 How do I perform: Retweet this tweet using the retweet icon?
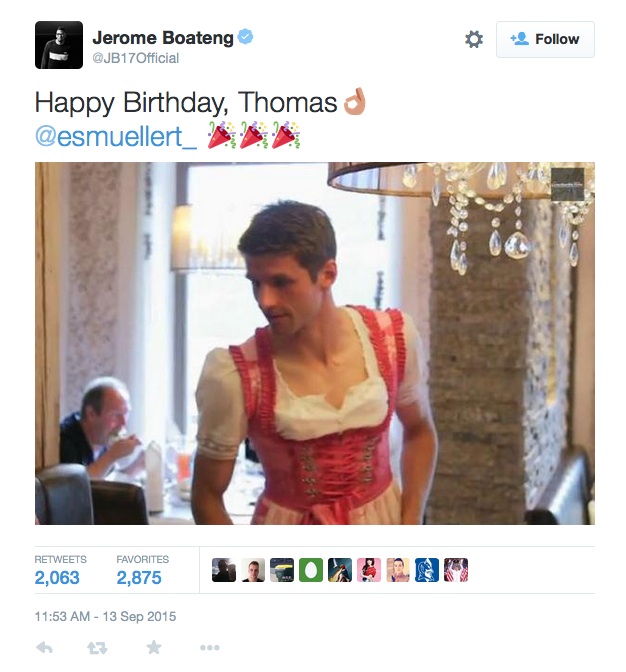point(97,648)
